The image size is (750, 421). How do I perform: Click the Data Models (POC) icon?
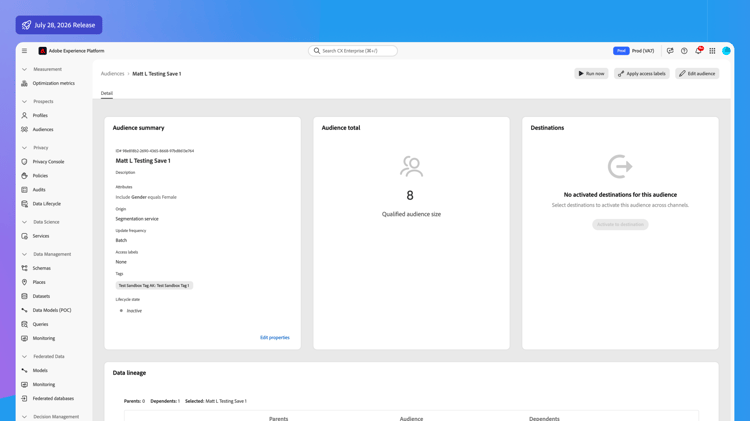24,310
